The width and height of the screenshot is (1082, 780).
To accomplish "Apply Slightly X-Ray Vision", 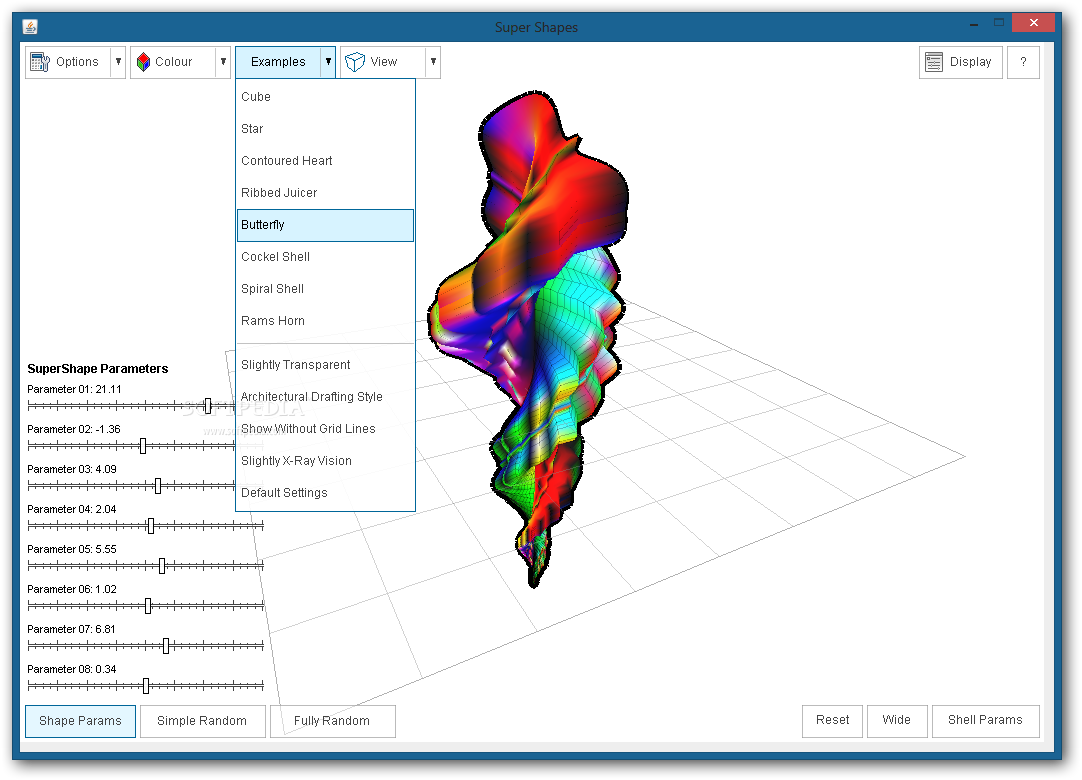I will coord(325,460).
